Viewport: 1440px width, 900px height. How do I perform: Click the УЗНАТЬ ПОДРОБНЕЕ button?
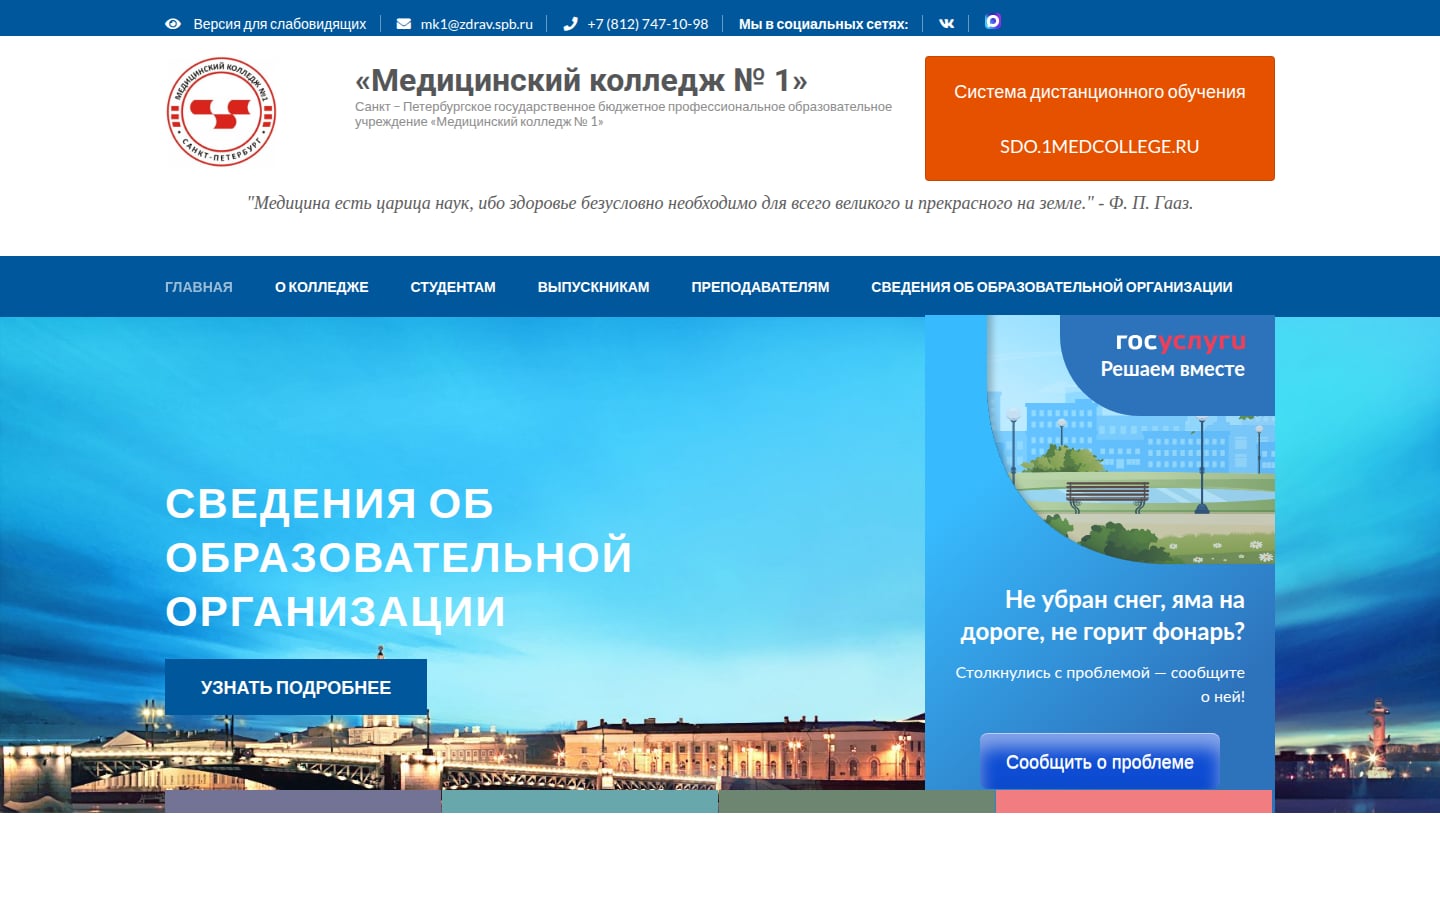(x=296, y=687)
